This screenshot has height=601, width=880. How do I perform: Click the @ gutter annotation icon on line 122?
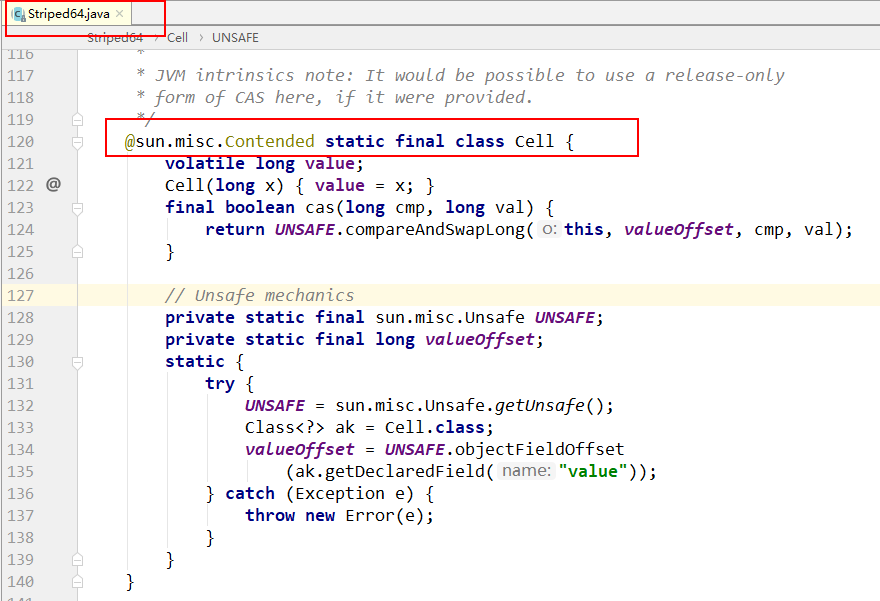53,184
